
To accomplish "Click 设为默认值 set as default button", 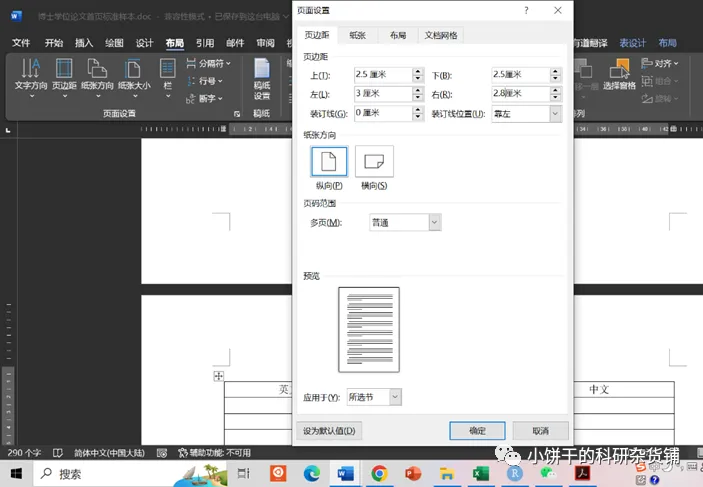I will [330, 431].
